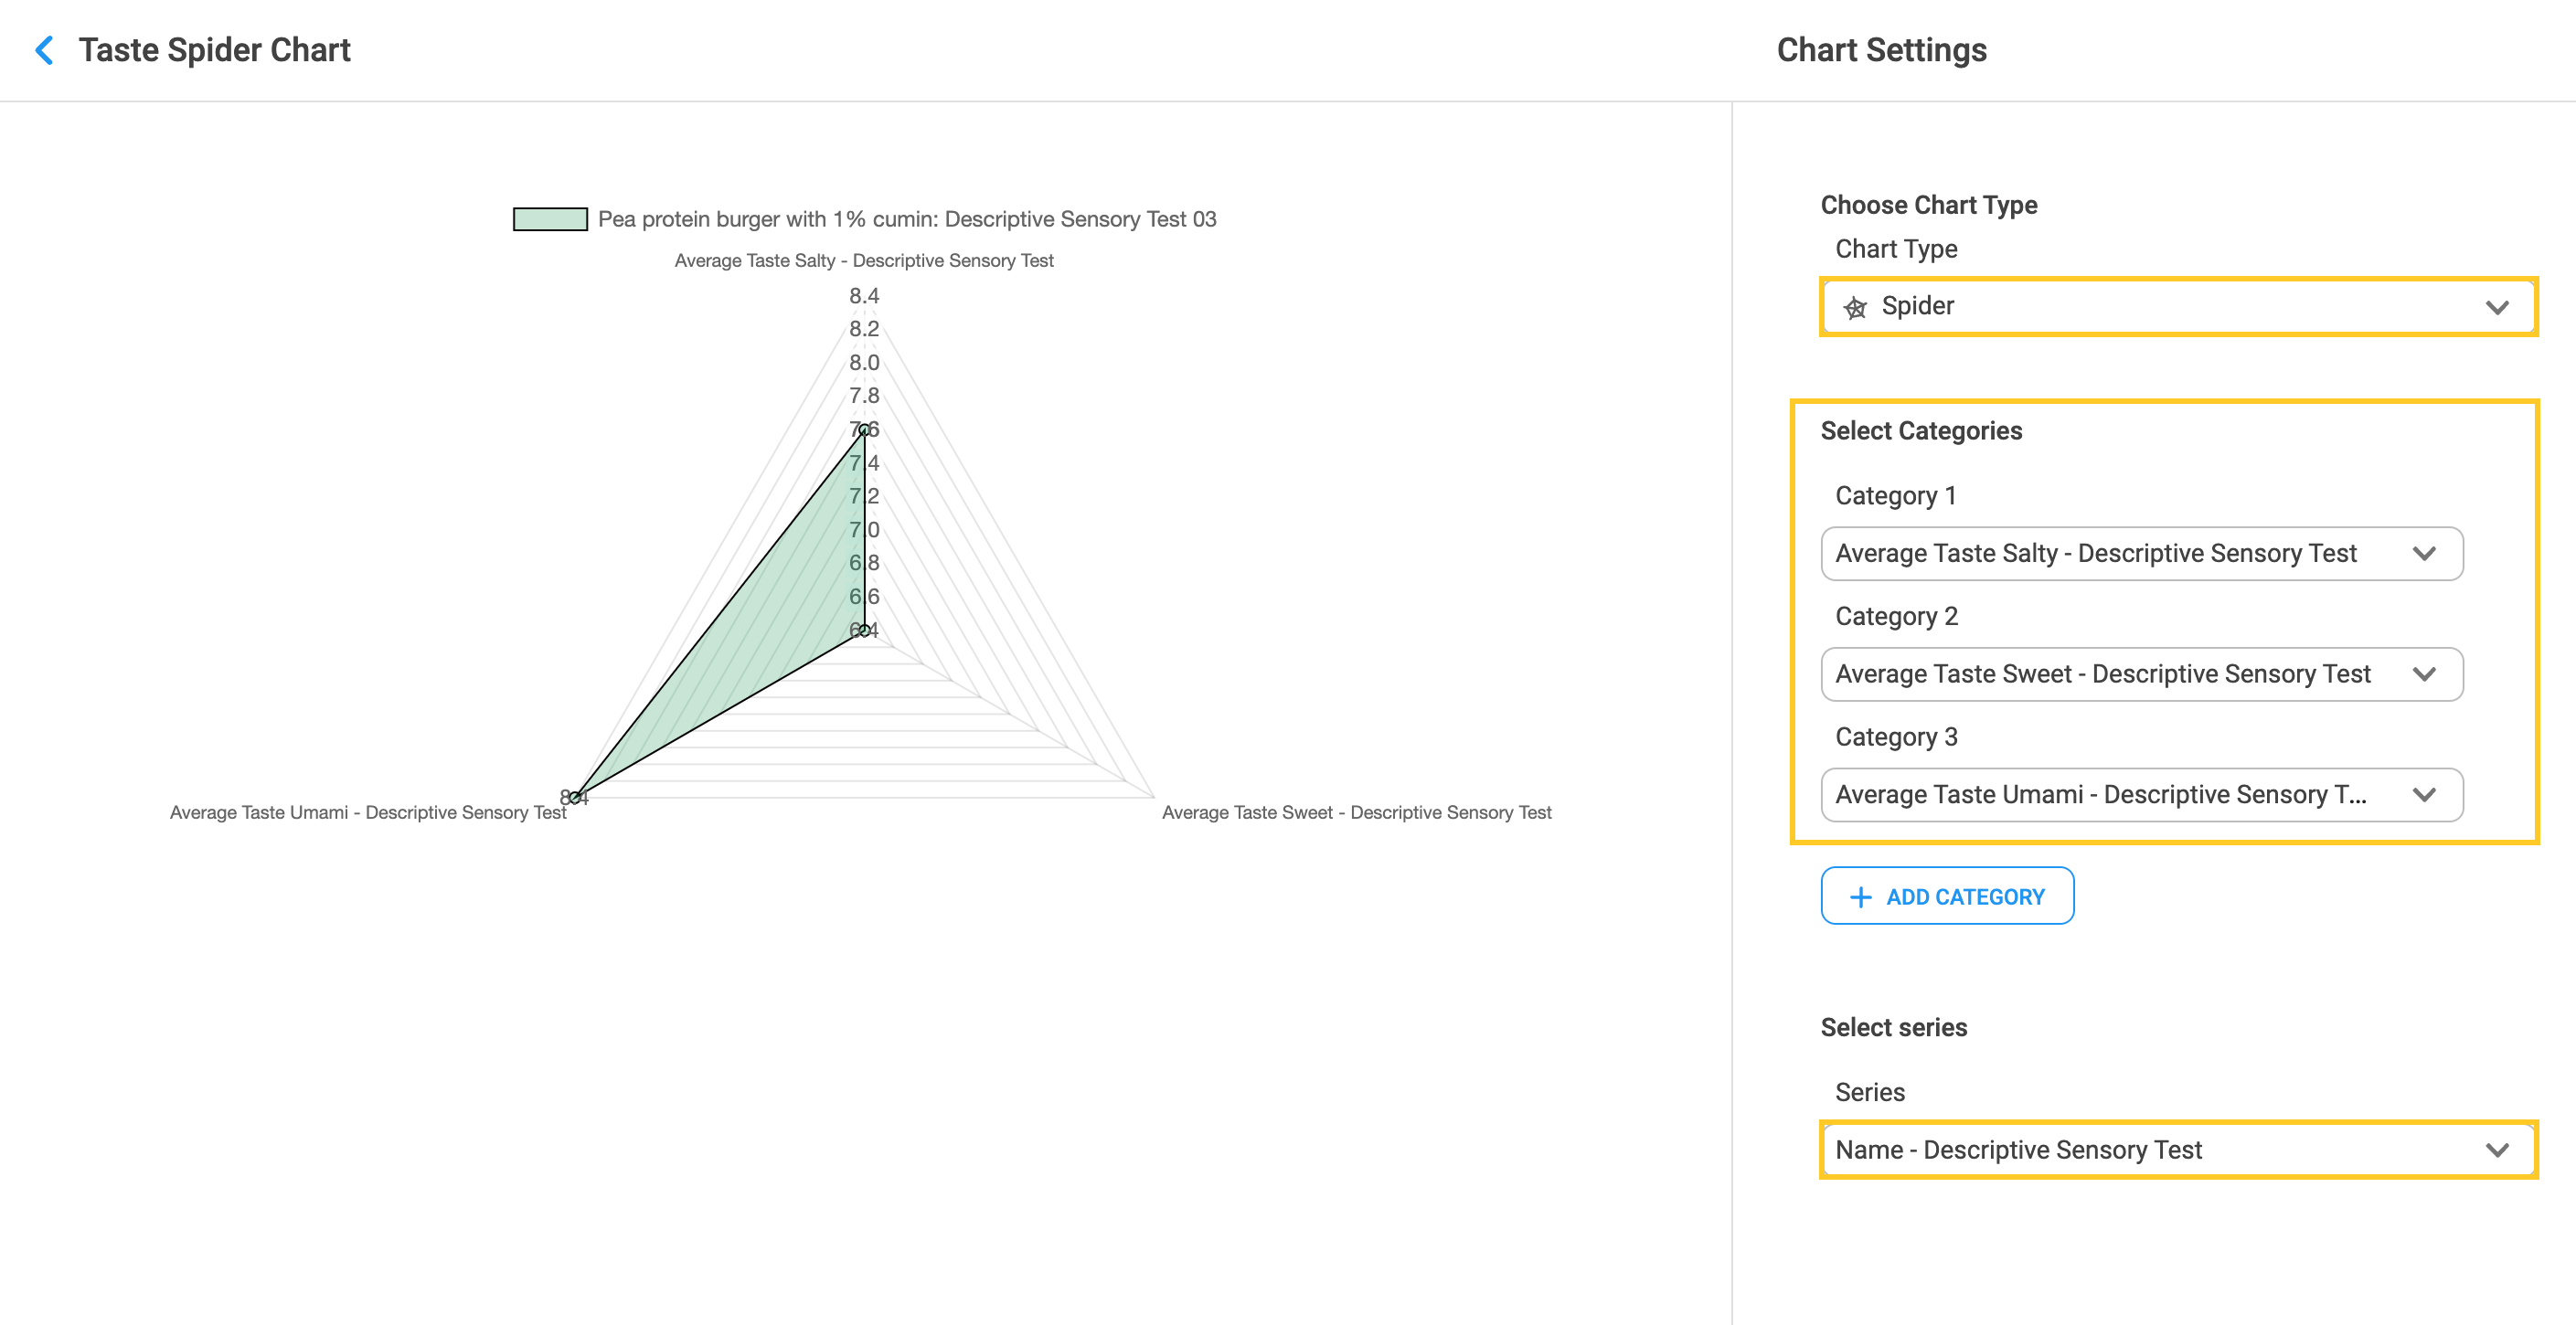Click the Category 2 chevron arrow
The width and height of the screenshot is (2576, 1325).
pyautogui.click(x=2424, y=674)
